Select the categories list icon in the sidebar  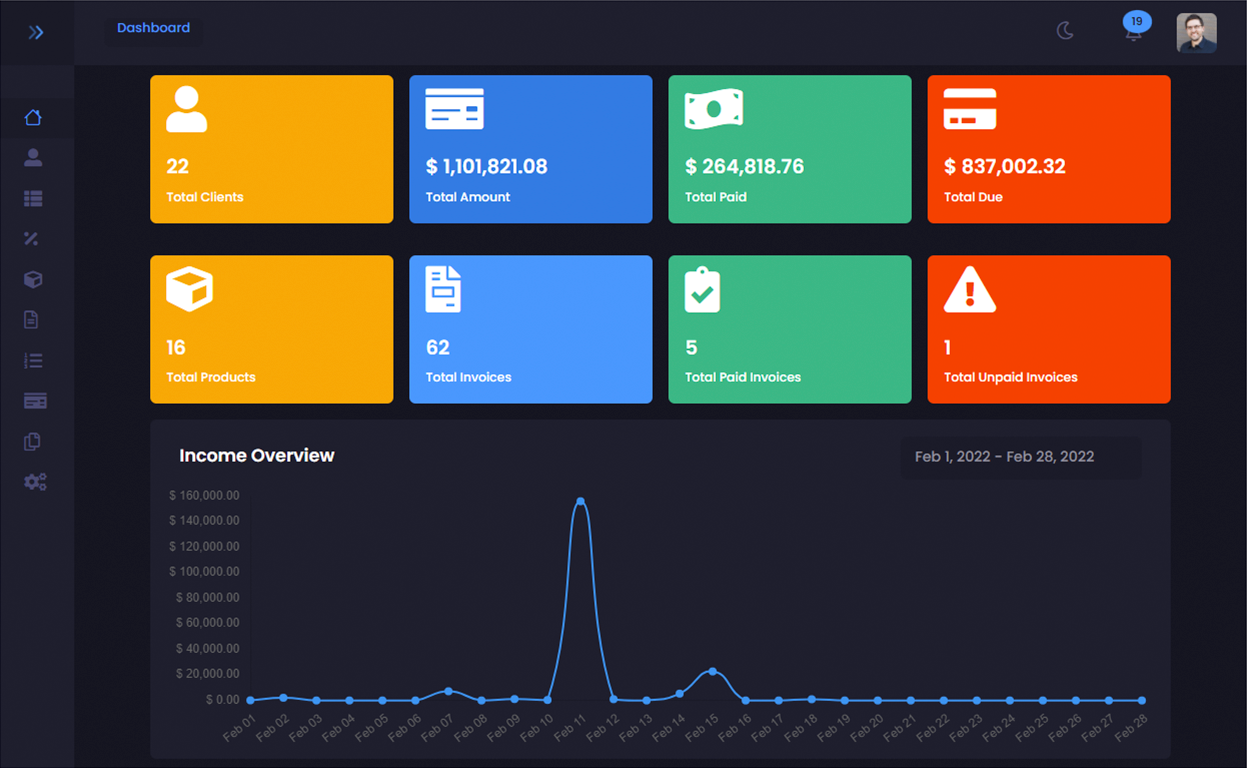pyautogui.click(x=33, y=198)
